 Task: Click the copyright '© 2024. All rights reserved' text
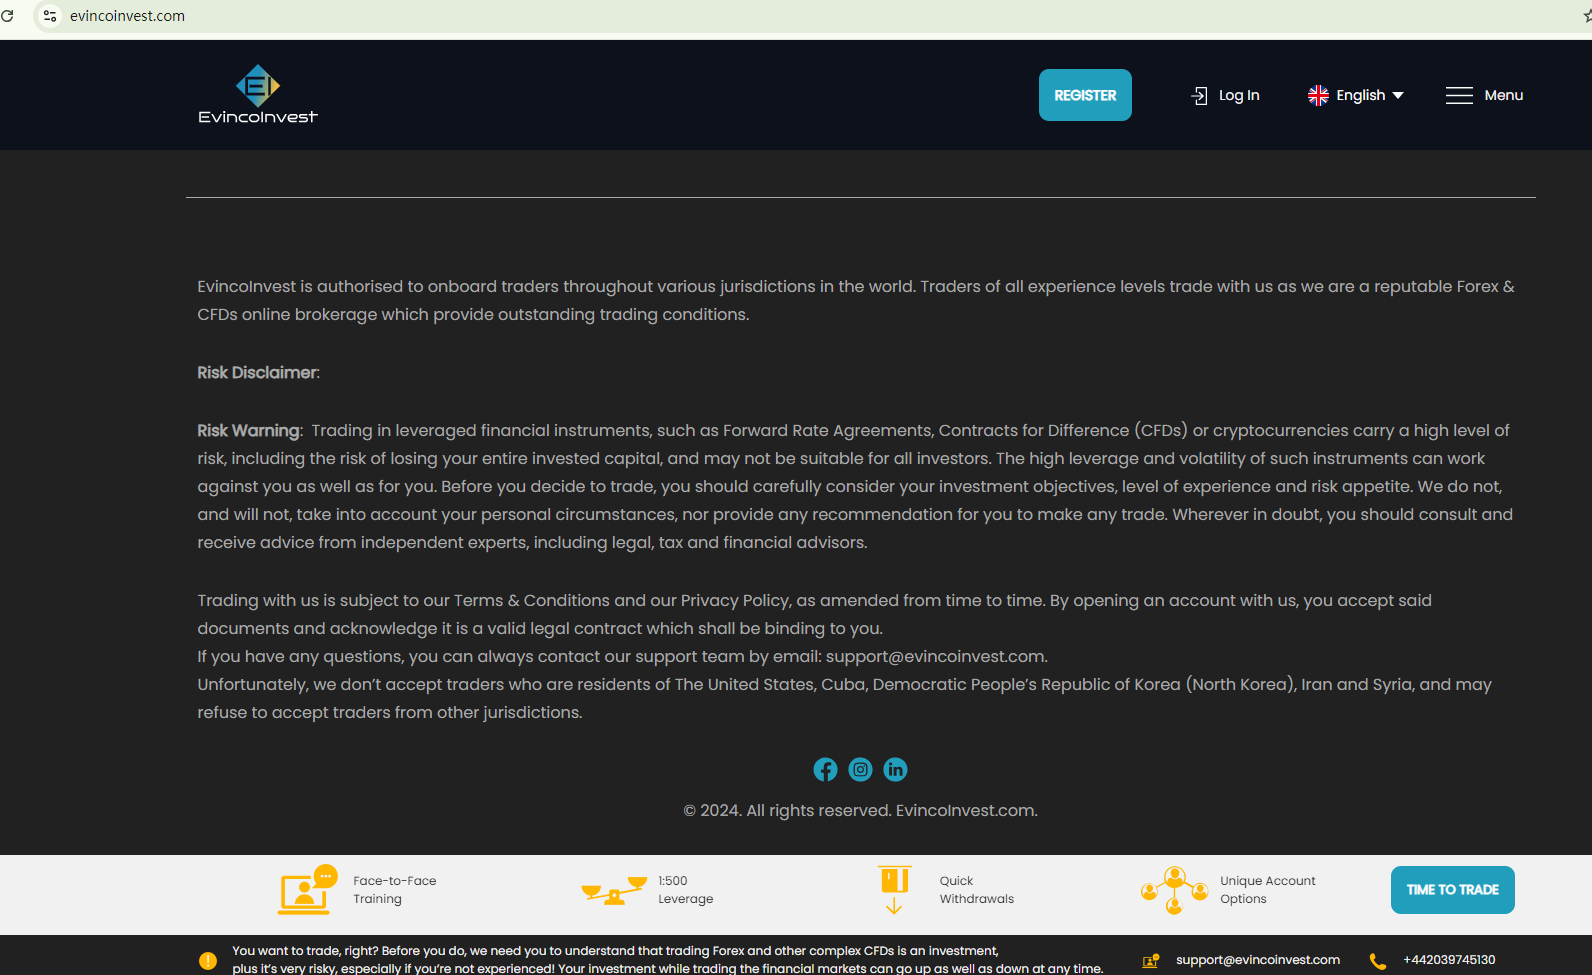coord(787,811)
